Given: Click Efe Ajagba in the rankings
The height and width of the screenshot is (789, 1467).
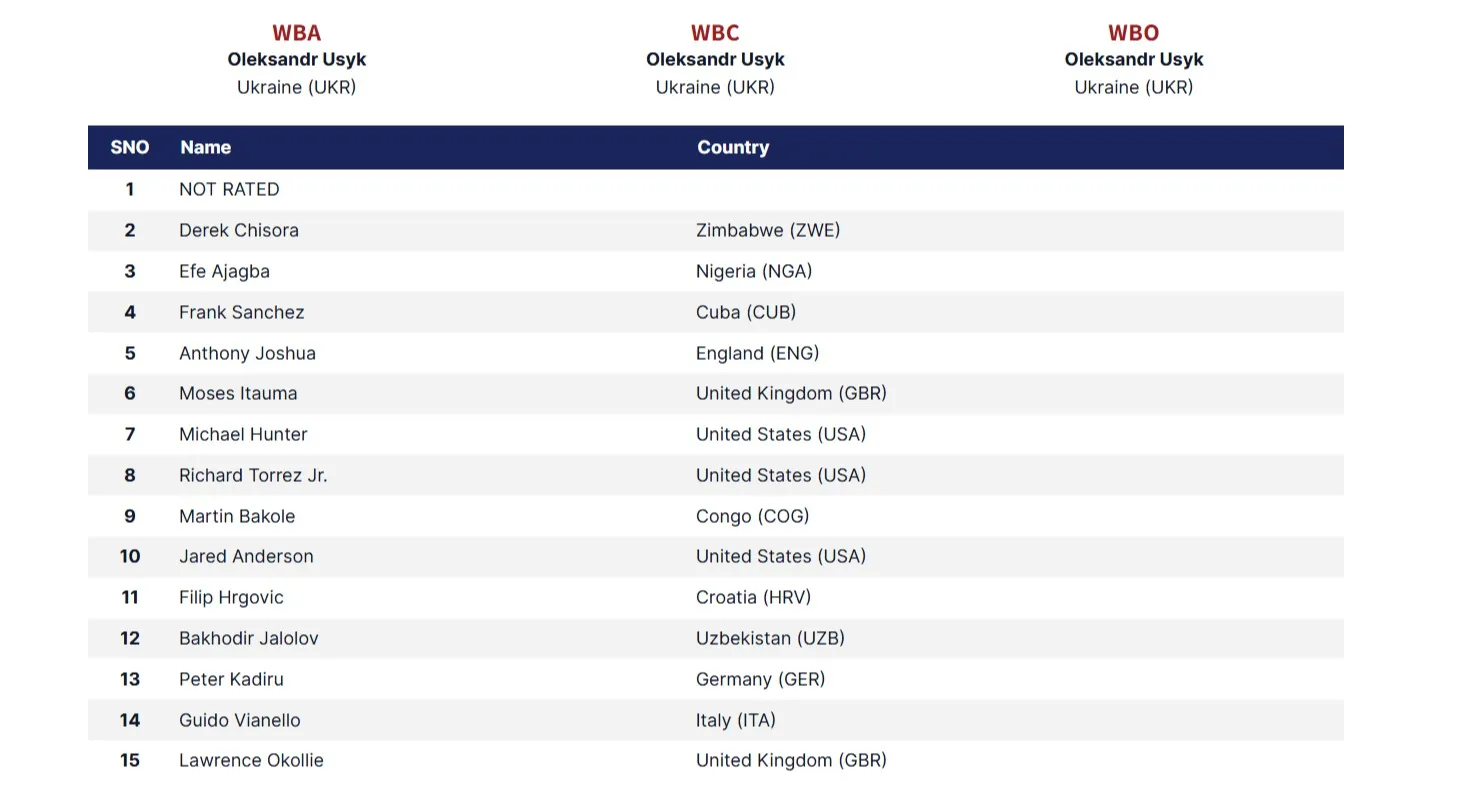Looking at the screenshot, I should (224, 271).
